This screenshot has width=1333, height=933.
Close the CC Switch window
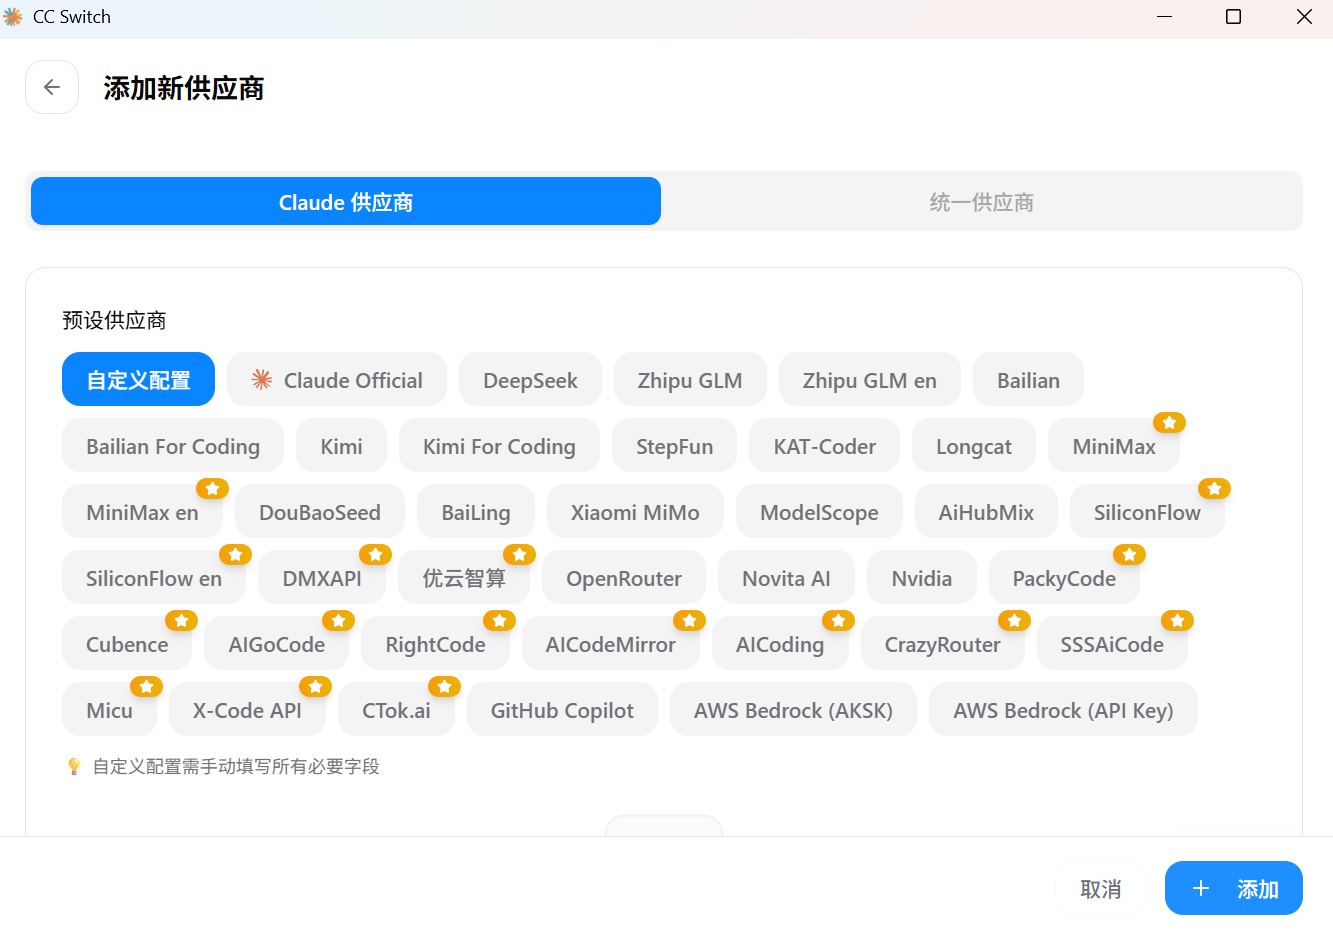pos(1304,17)
